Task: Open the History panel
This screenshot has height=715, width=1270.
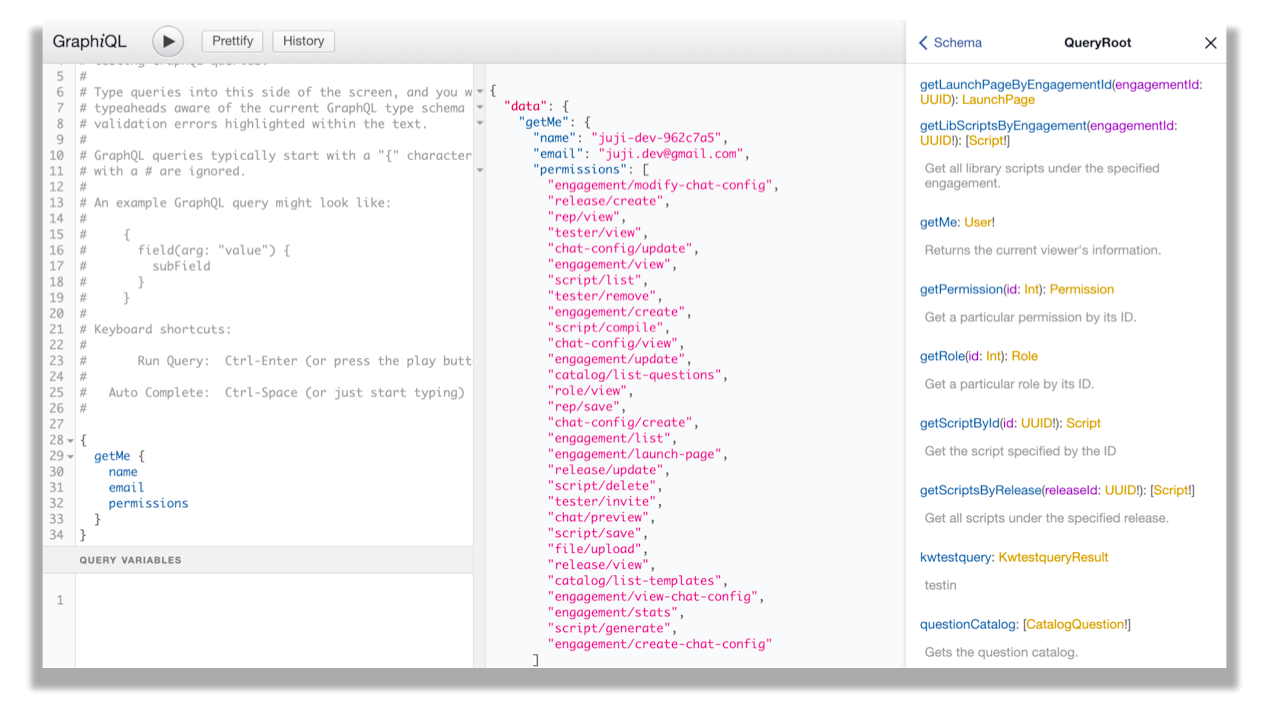Action: (x=303, y=41)
